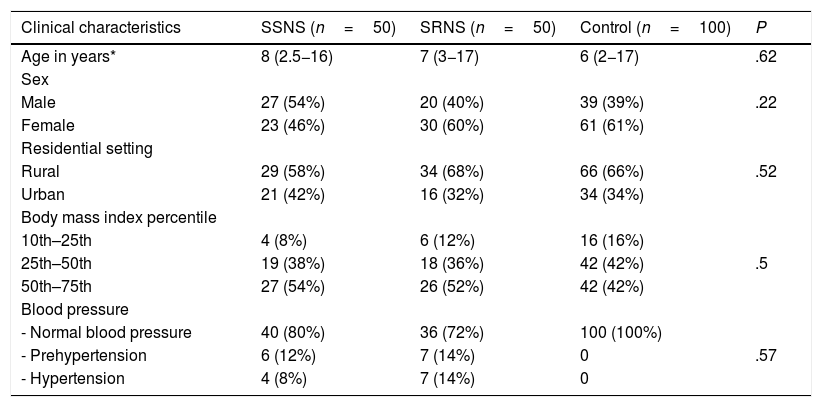Image resolution: width=822 pixels, height=407 pixels.
Task: Click the sex P value .22
Action: pyautogui.click(x=767, y=102)
